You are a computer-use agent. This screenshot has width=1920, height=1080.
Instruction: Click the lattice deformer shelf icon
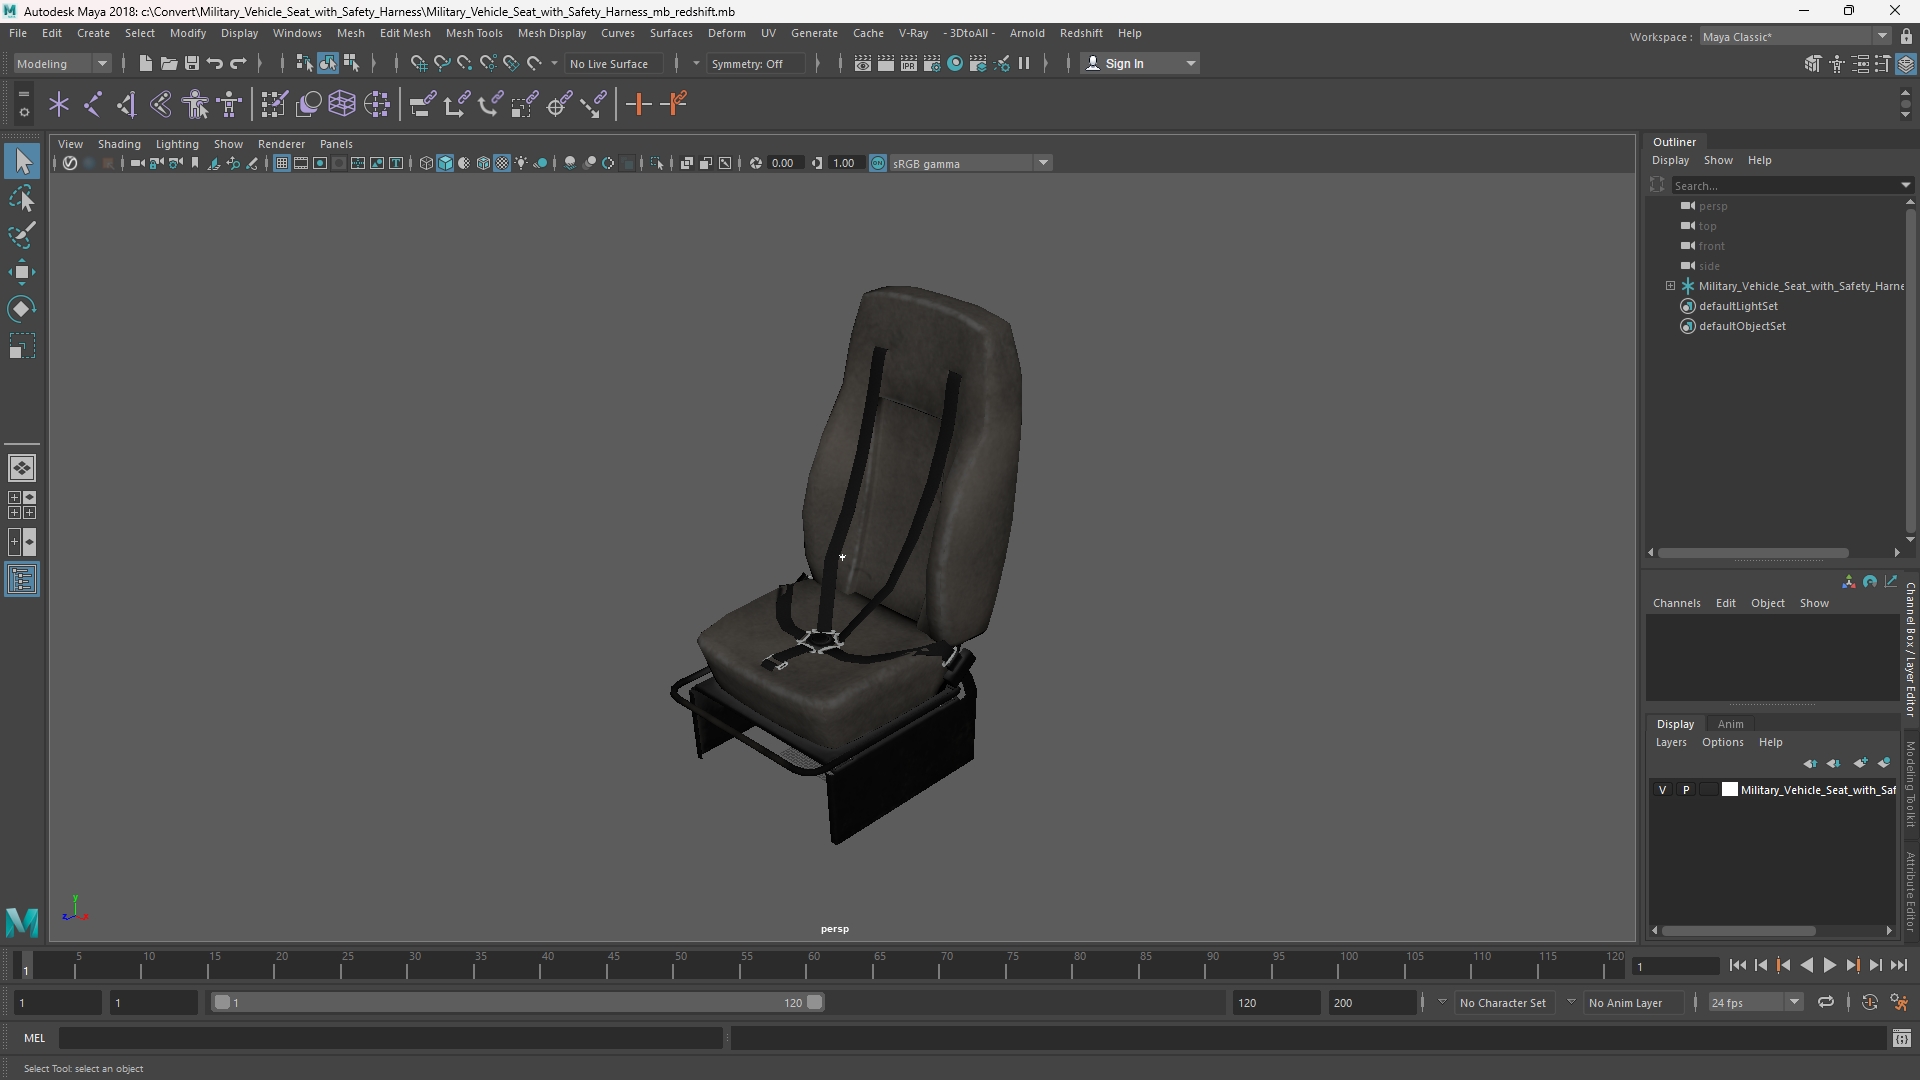[x=341, y=104]
